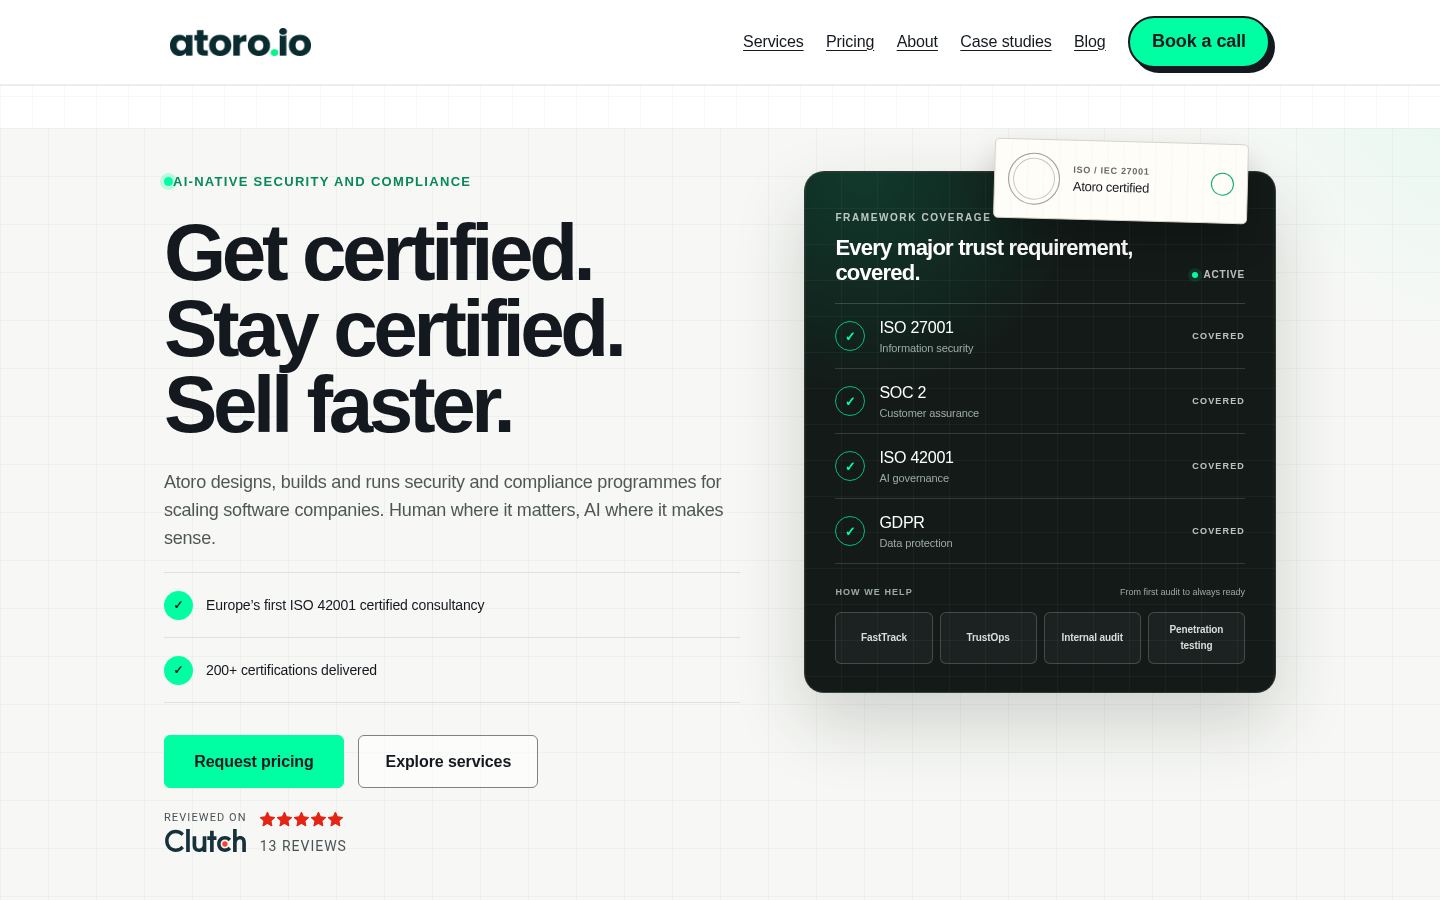Click the GDPR row title

(902, 523)
